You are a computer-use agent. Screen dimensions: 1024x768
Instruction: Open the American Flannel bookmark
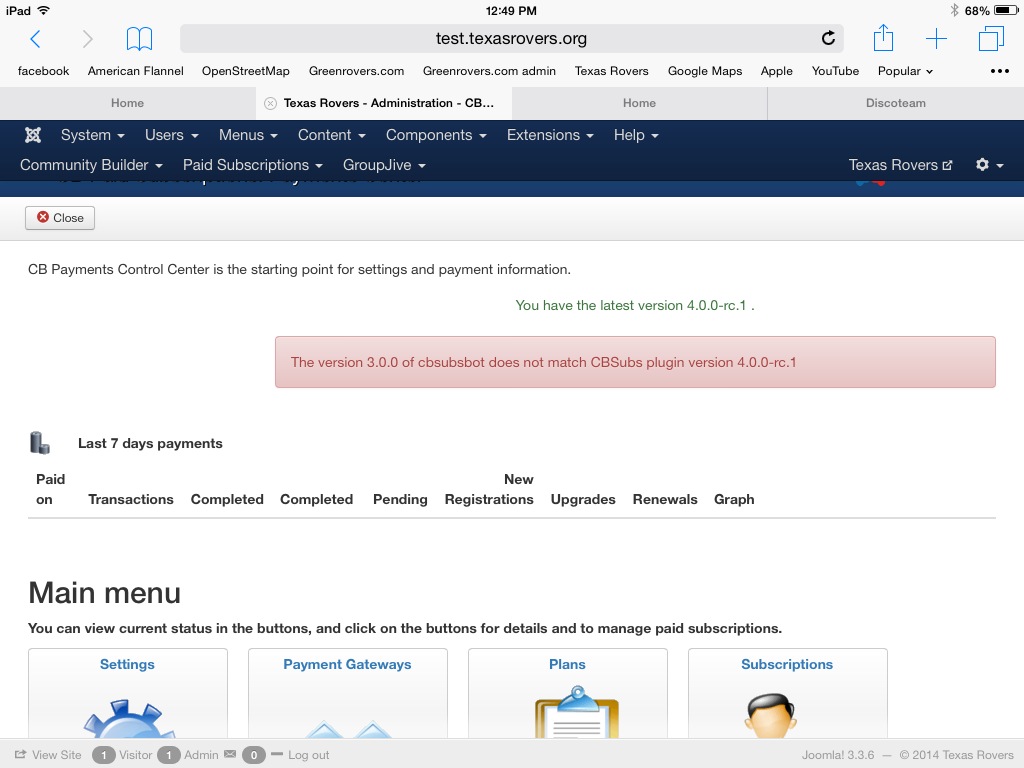pos(136,71)
